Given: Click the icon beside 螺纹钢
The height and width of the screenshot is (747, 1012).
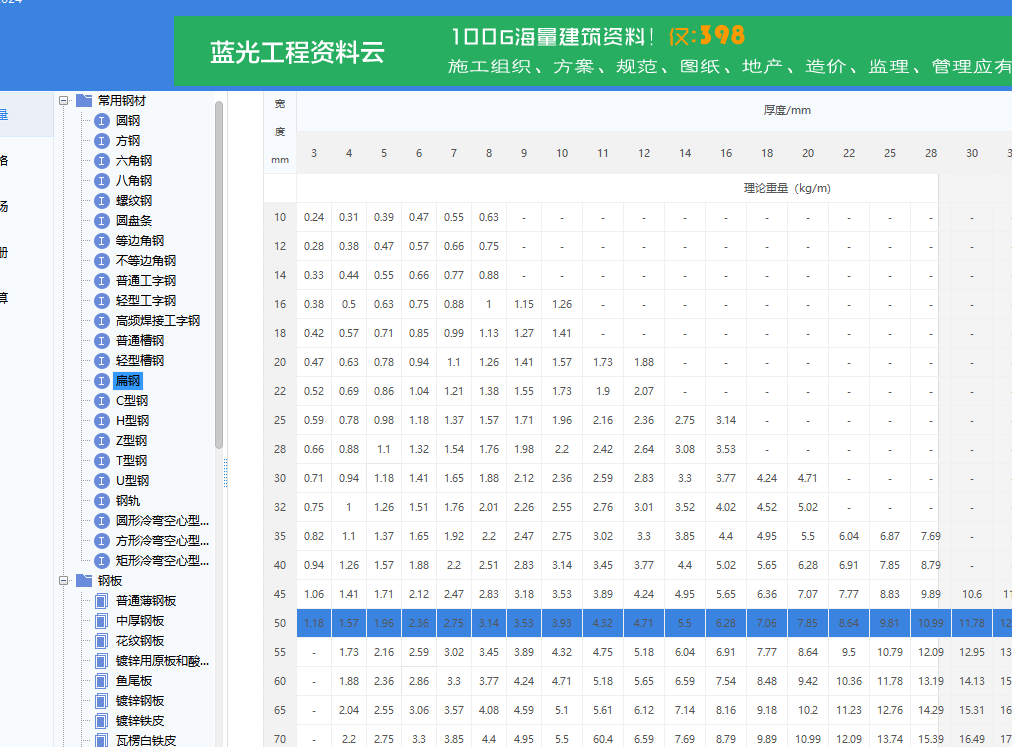Looking at the screenshot, I should (x=101, y=201).
